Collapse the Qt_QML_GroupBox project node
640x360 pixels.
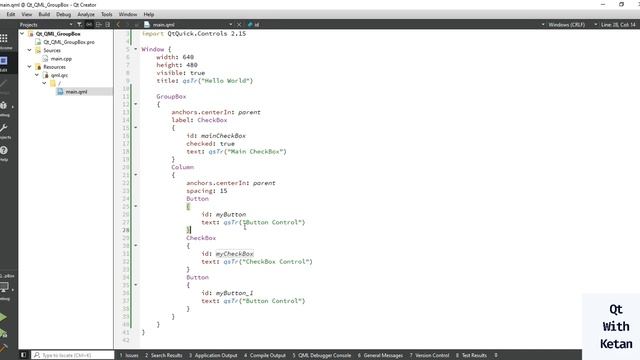tap(22, 34)
